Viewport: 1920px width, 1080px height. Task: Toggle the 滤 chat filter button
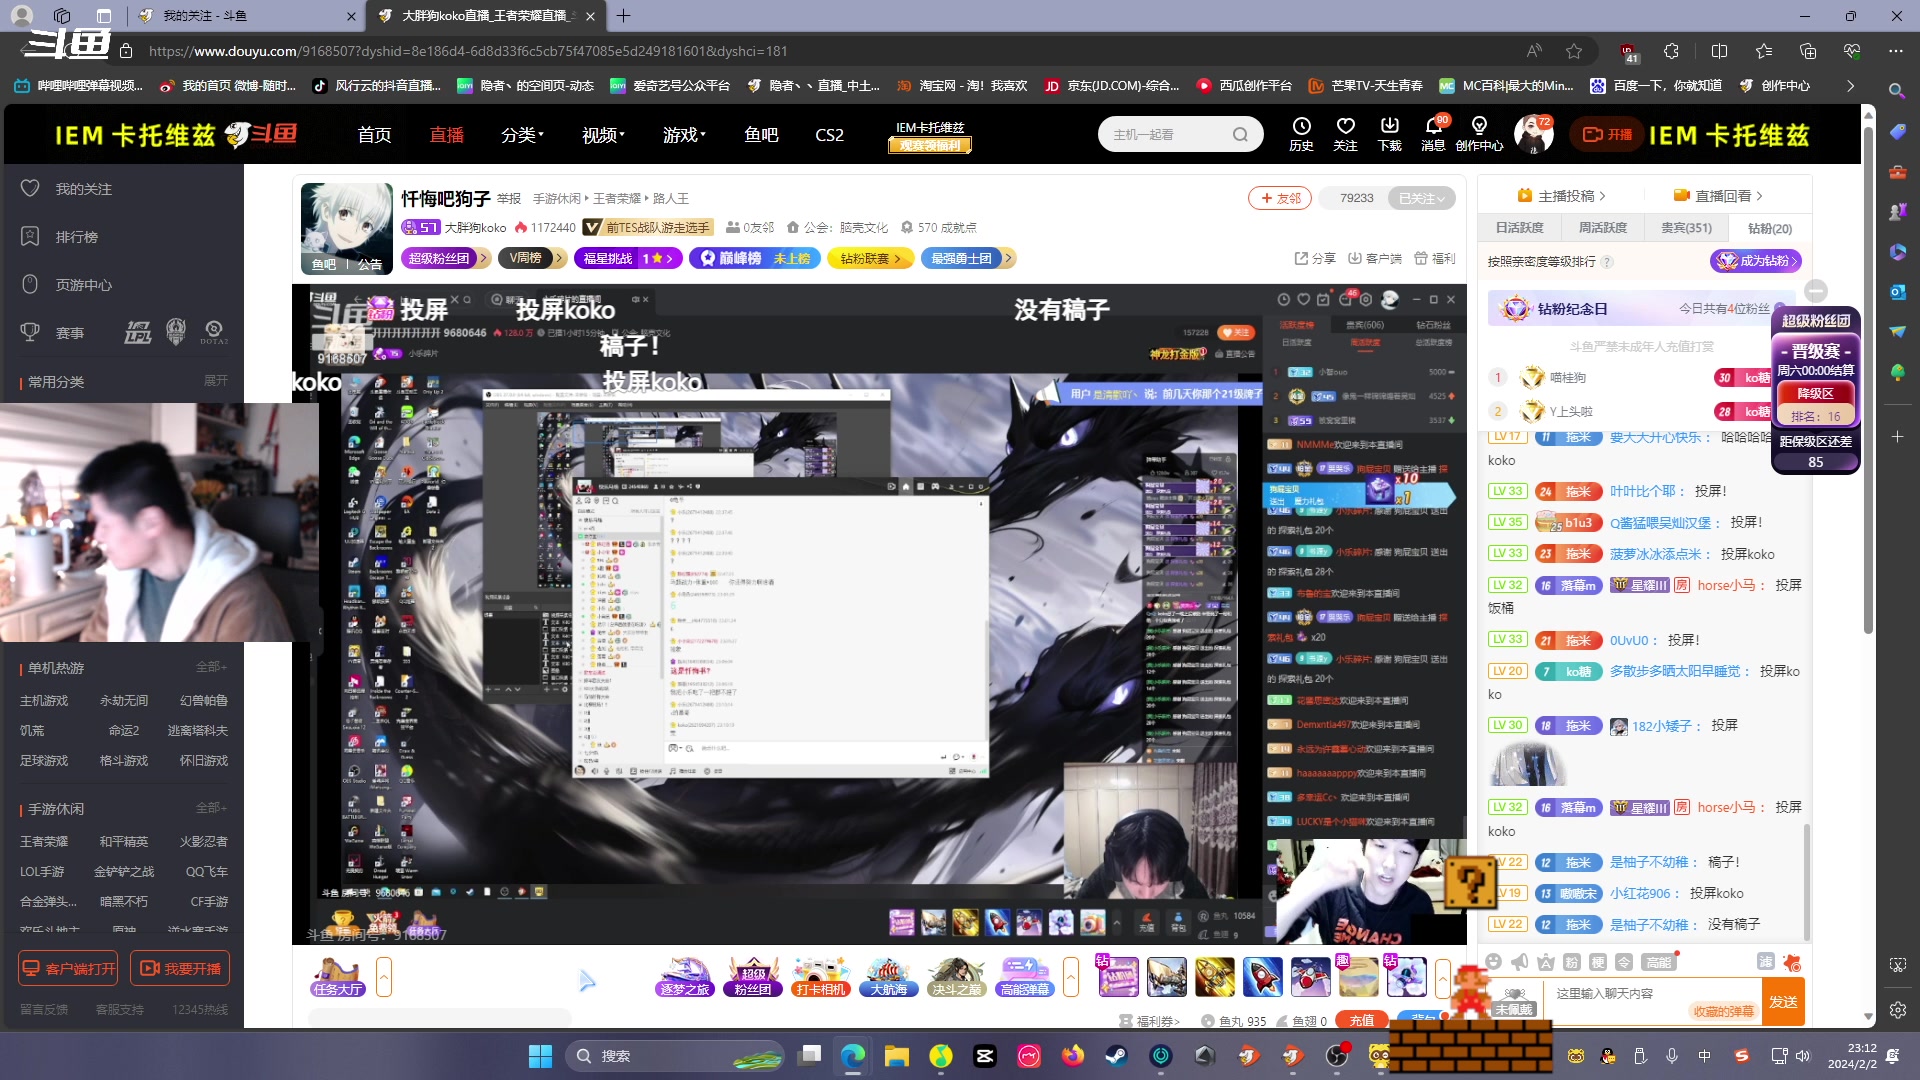pyautogui.click(x=1765, y=962)
